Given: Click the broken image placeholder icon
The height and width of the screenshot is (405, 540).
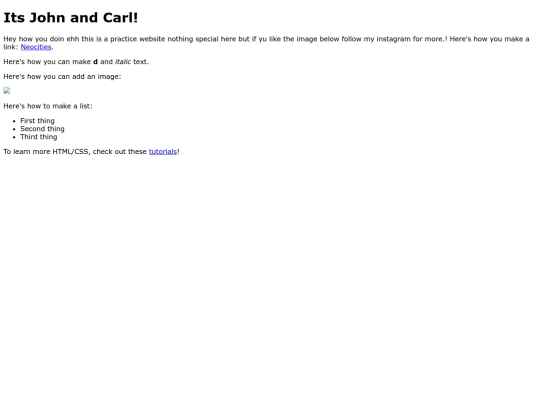Looking at the screenshot, I should click(x=7, y=91).
